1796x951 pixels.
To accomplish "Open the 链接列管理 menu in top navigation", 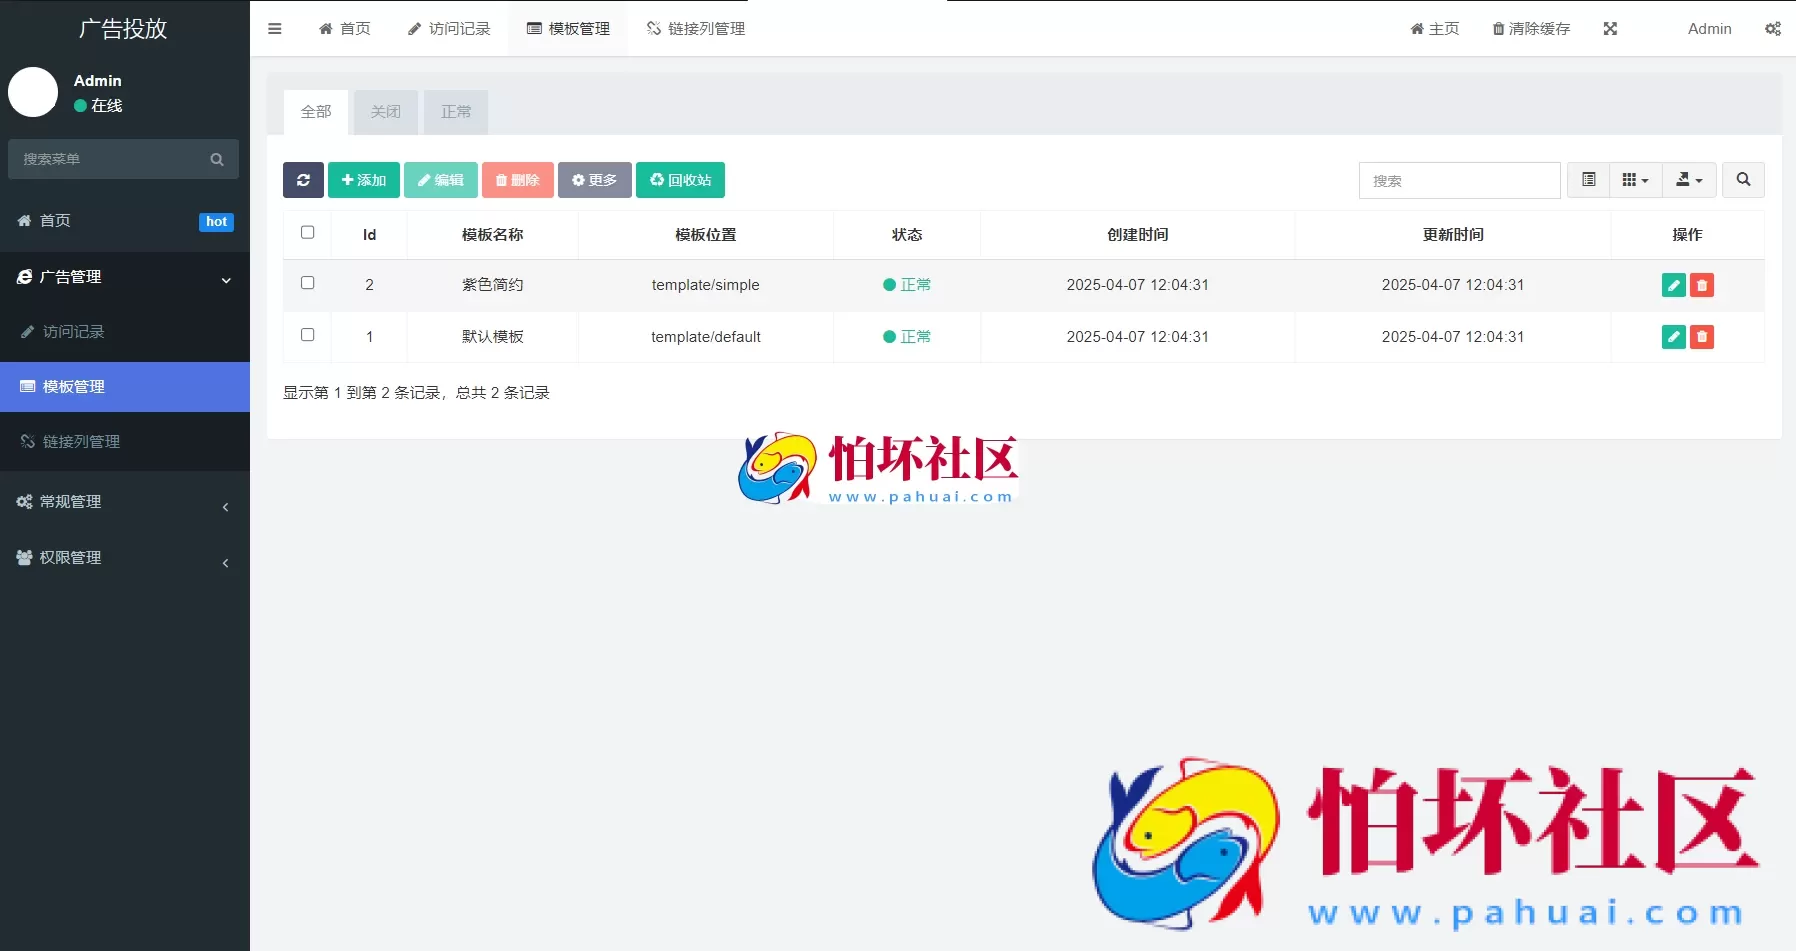I will [695, 29].
